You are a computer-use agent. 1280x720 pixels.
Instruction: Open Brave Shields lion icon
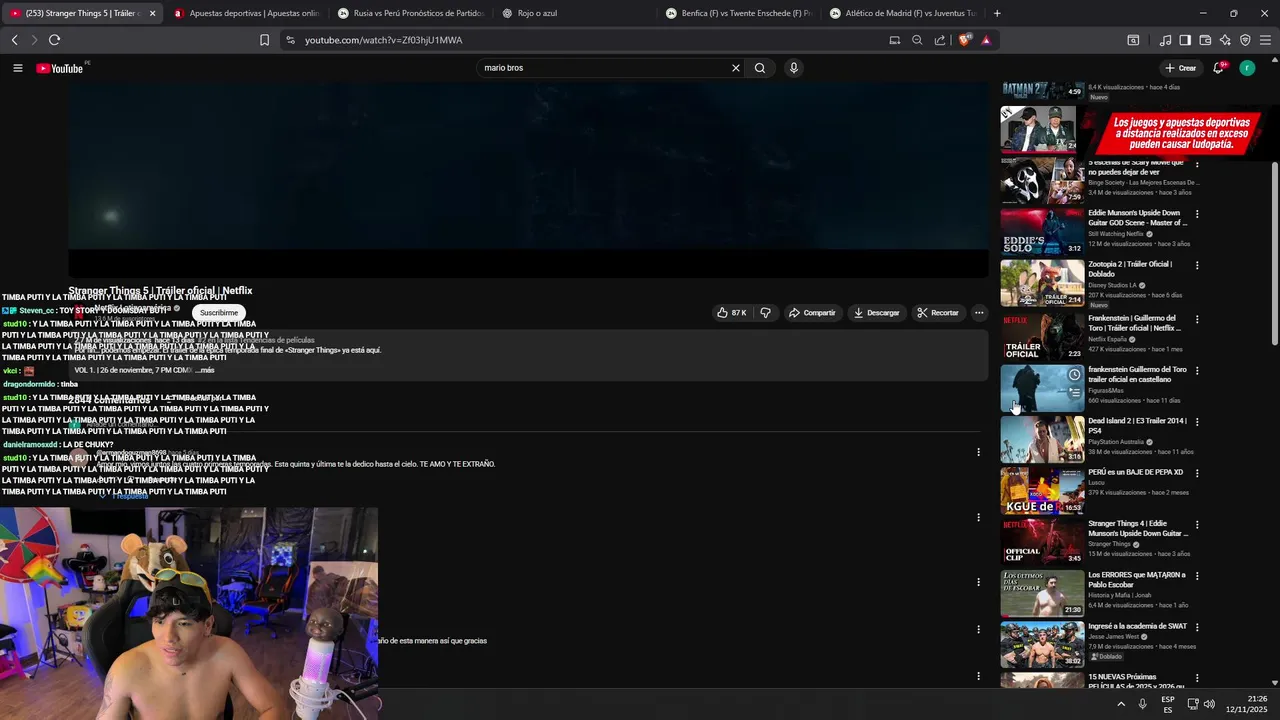(x=964, y=40)
